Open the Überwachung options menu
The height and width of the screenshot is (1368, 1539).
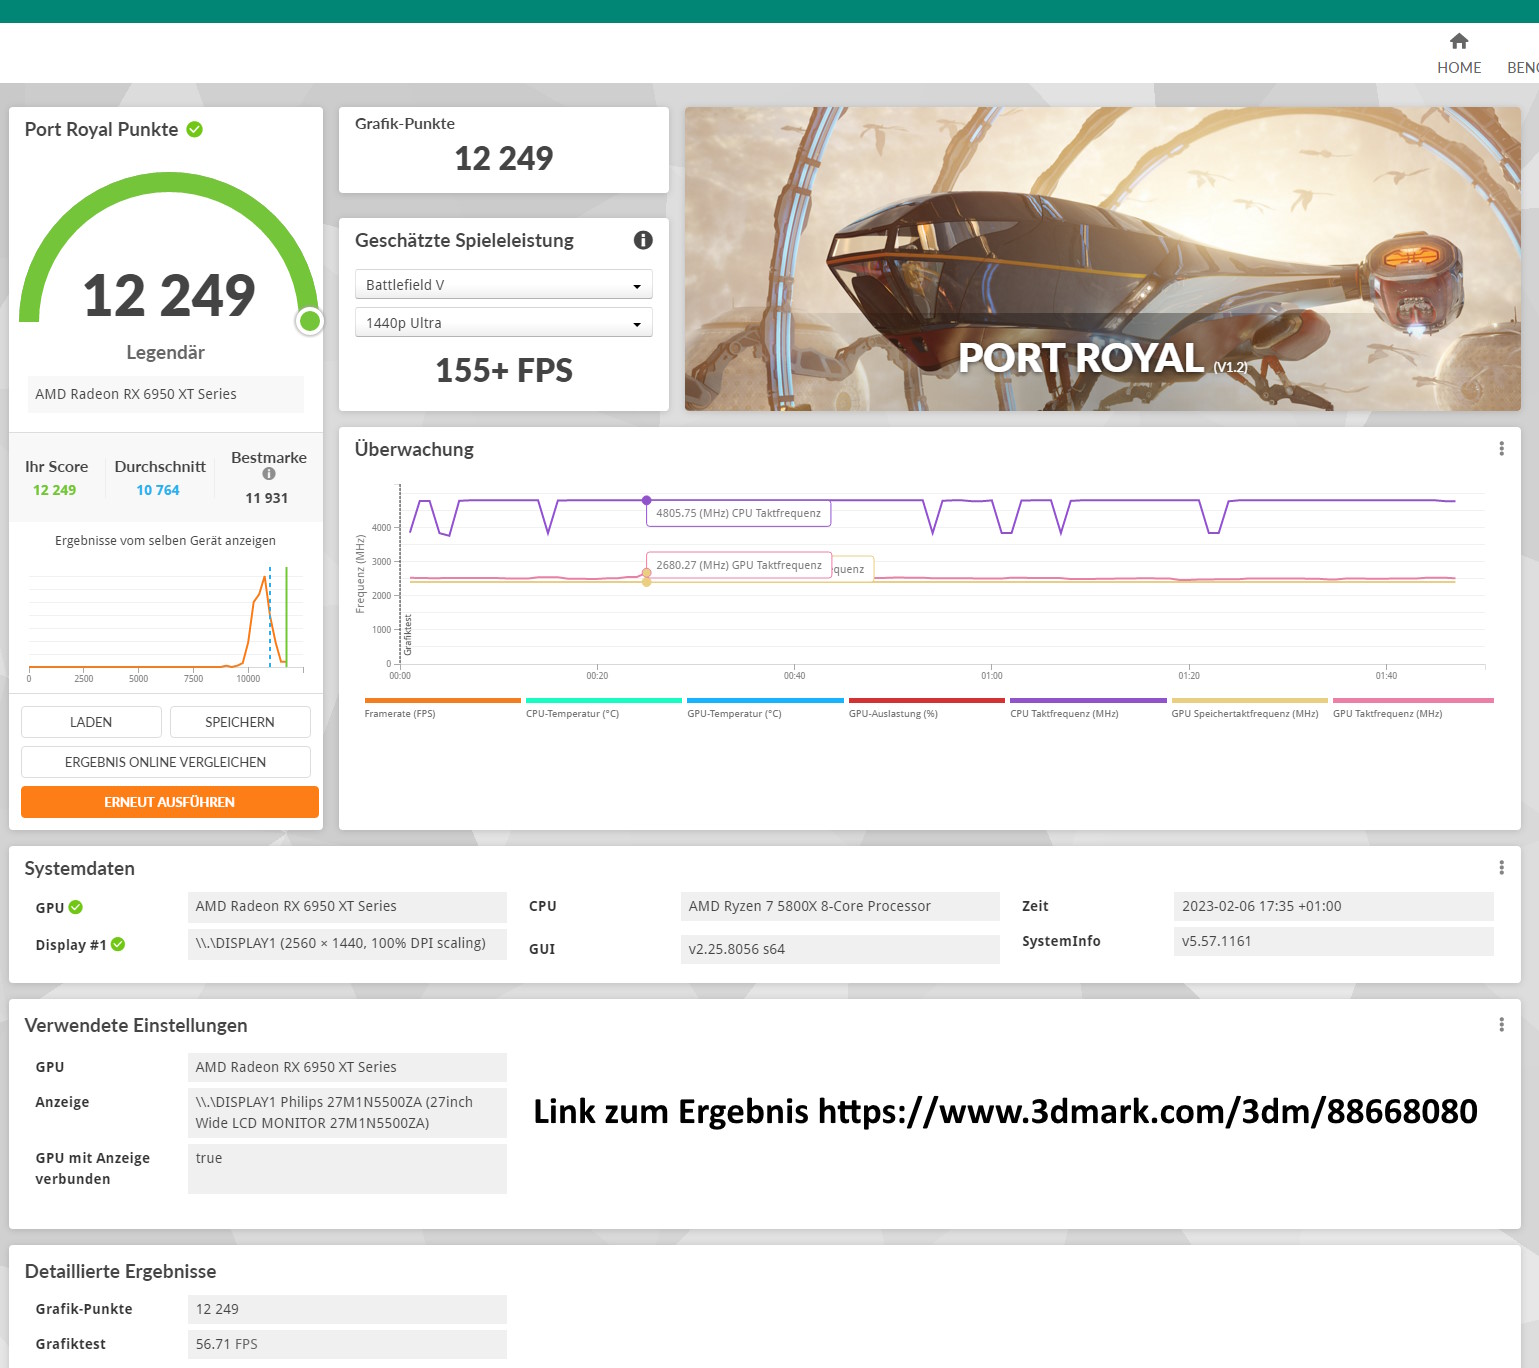(x=1501, y=449)
